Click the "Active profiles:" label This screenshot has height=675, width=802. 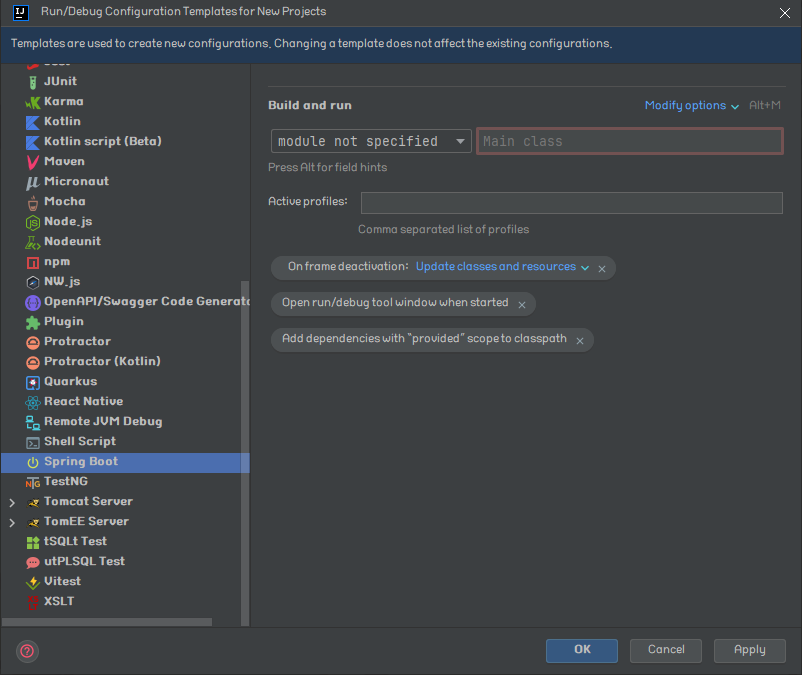point(308,201)
